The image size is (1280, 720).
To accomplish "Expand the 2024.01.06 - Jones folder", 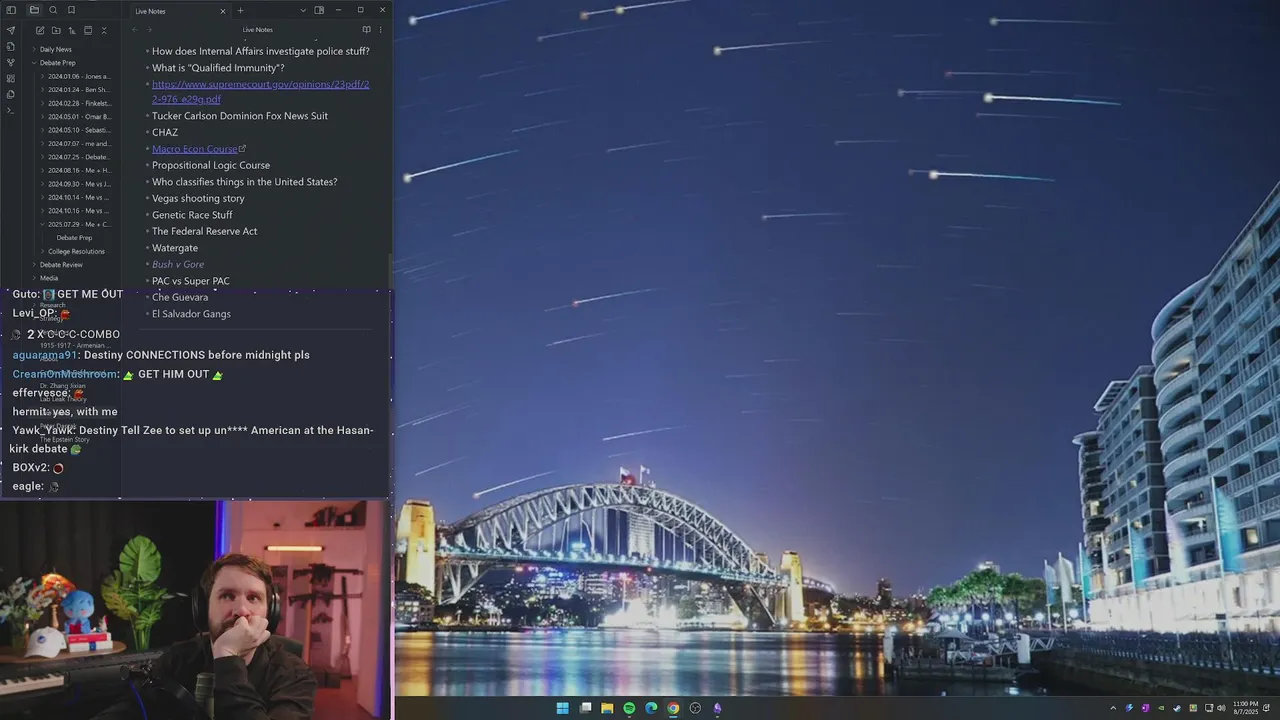I will point(78,76).
